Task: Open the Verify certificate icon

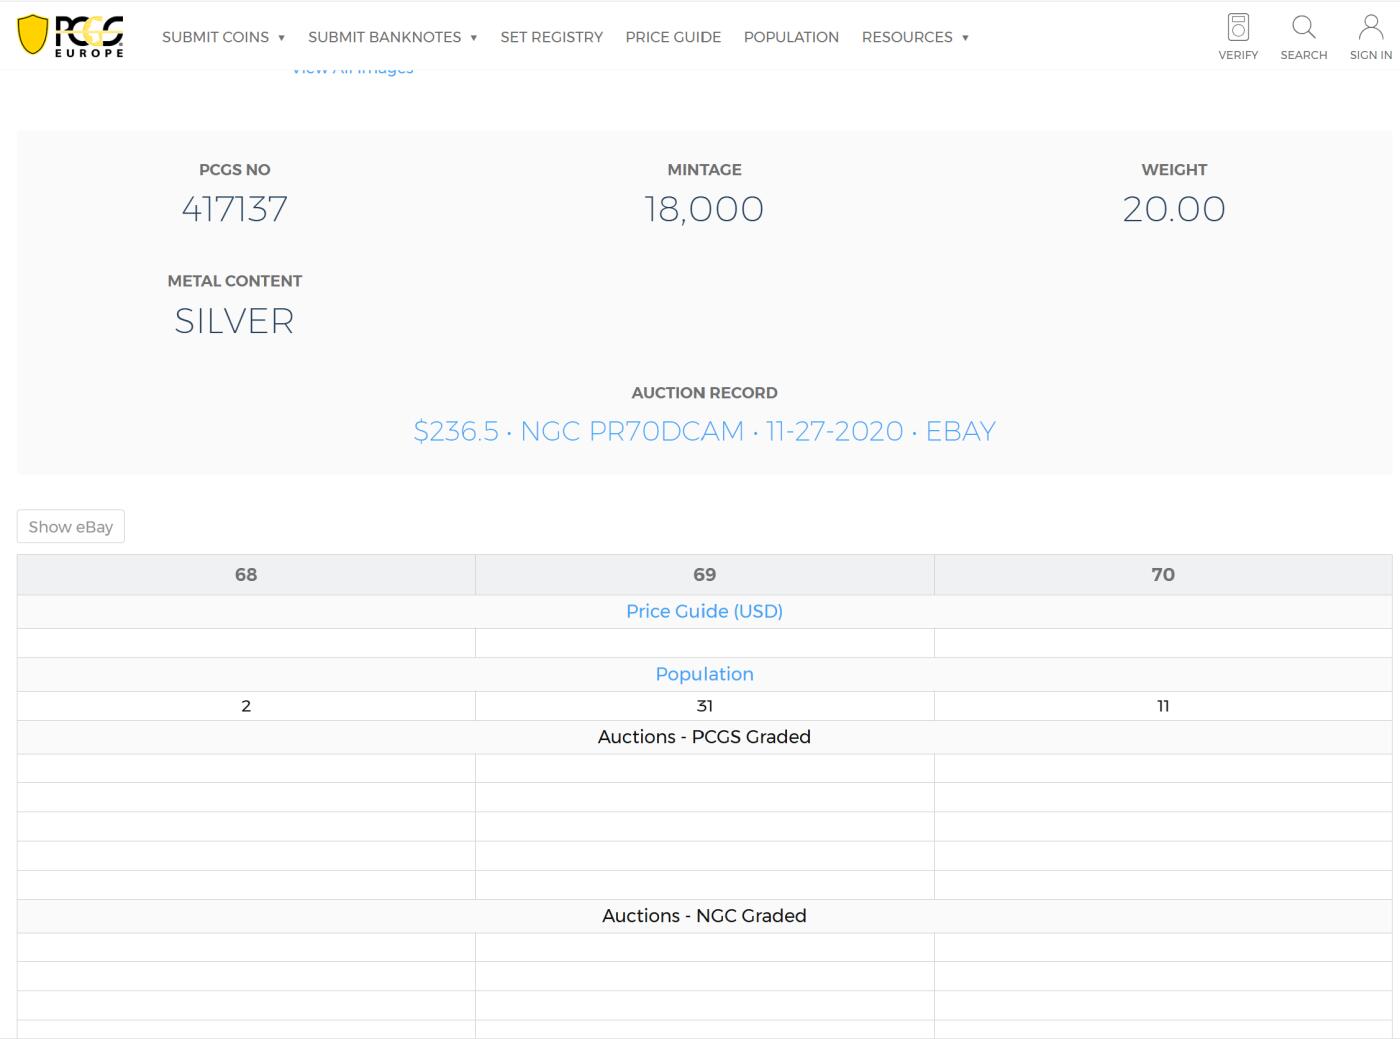Action: coord(1238,28)
